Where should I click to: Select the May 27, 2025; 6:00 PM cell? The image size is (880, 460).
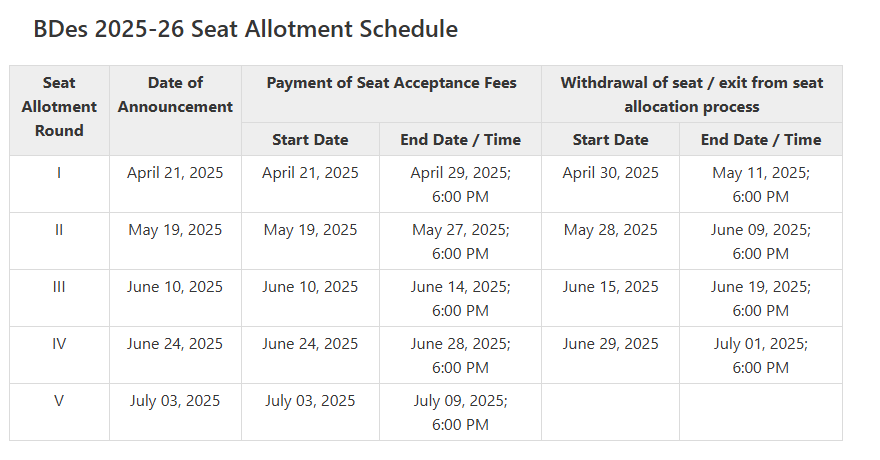coord(460,242)
